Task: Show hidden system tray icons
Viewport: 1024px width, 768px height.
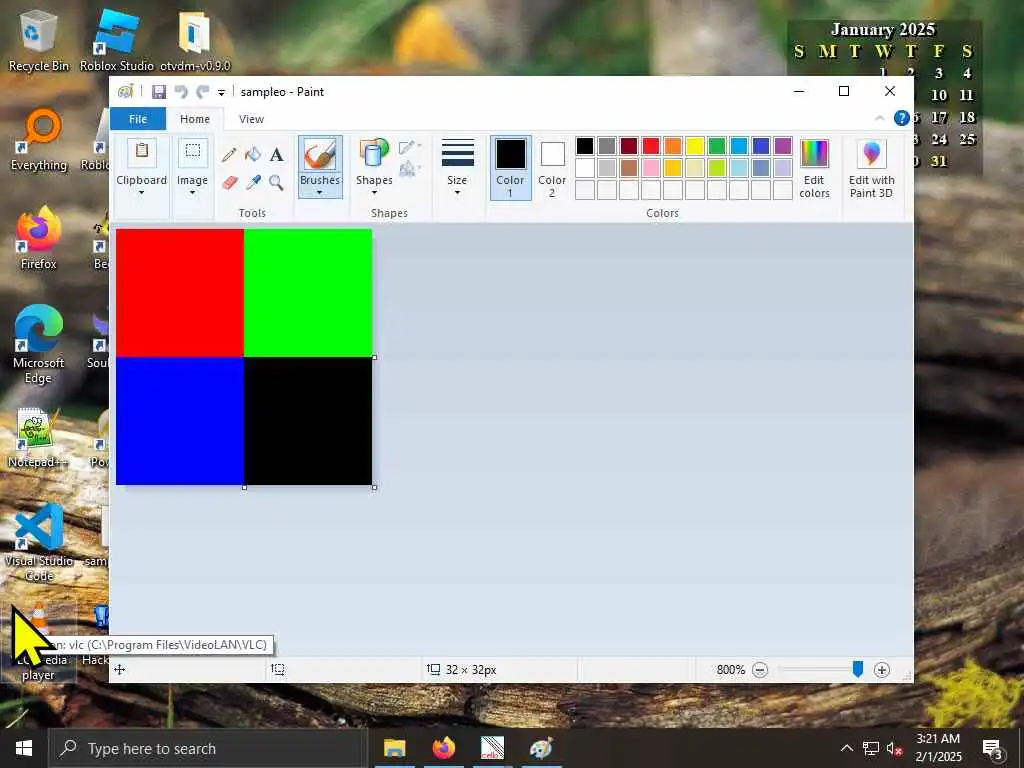Action: click(x=846, y=748)
